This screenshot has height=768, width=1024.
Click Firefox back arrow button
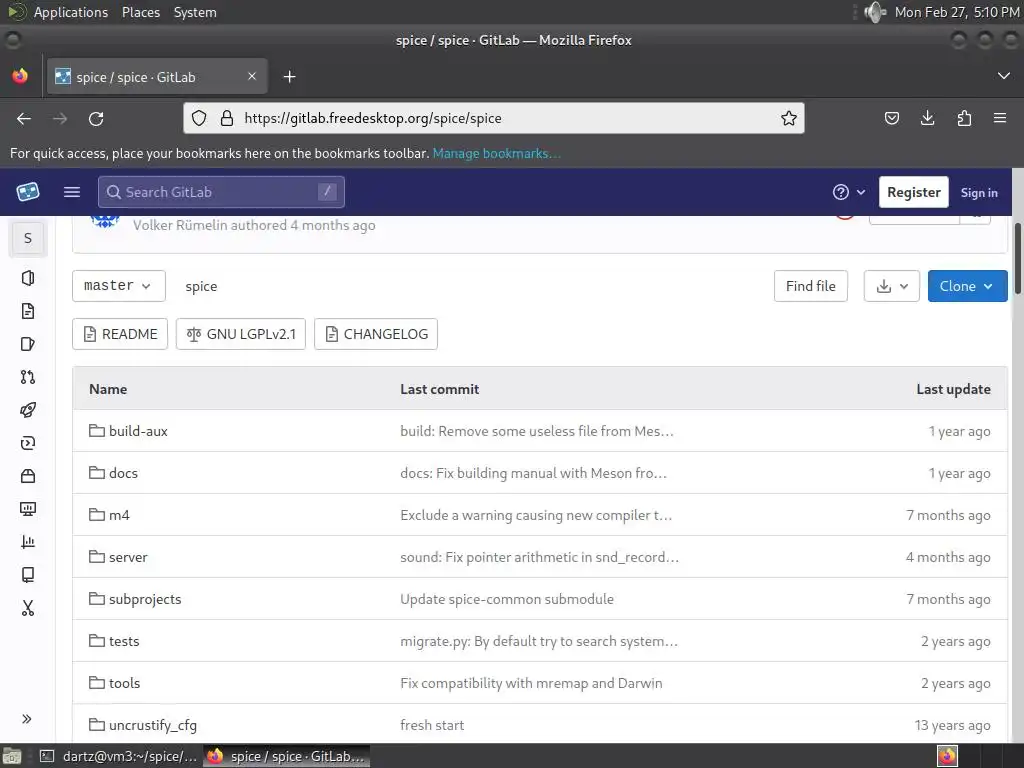(24, 118)
